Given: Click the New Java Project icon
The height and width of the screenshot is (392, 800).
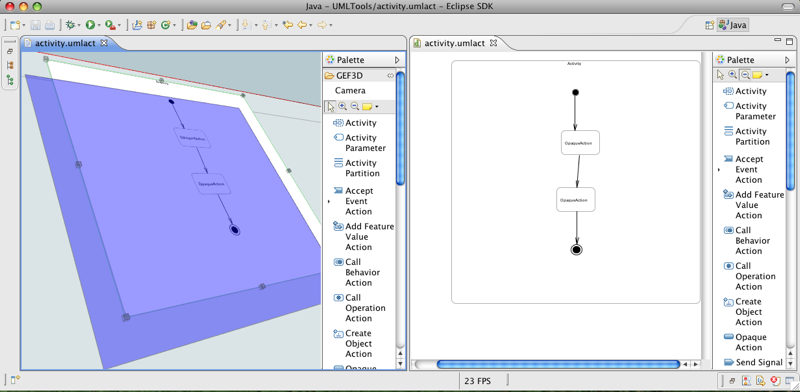Looking at the screenshot, I should tap(137, 24).
